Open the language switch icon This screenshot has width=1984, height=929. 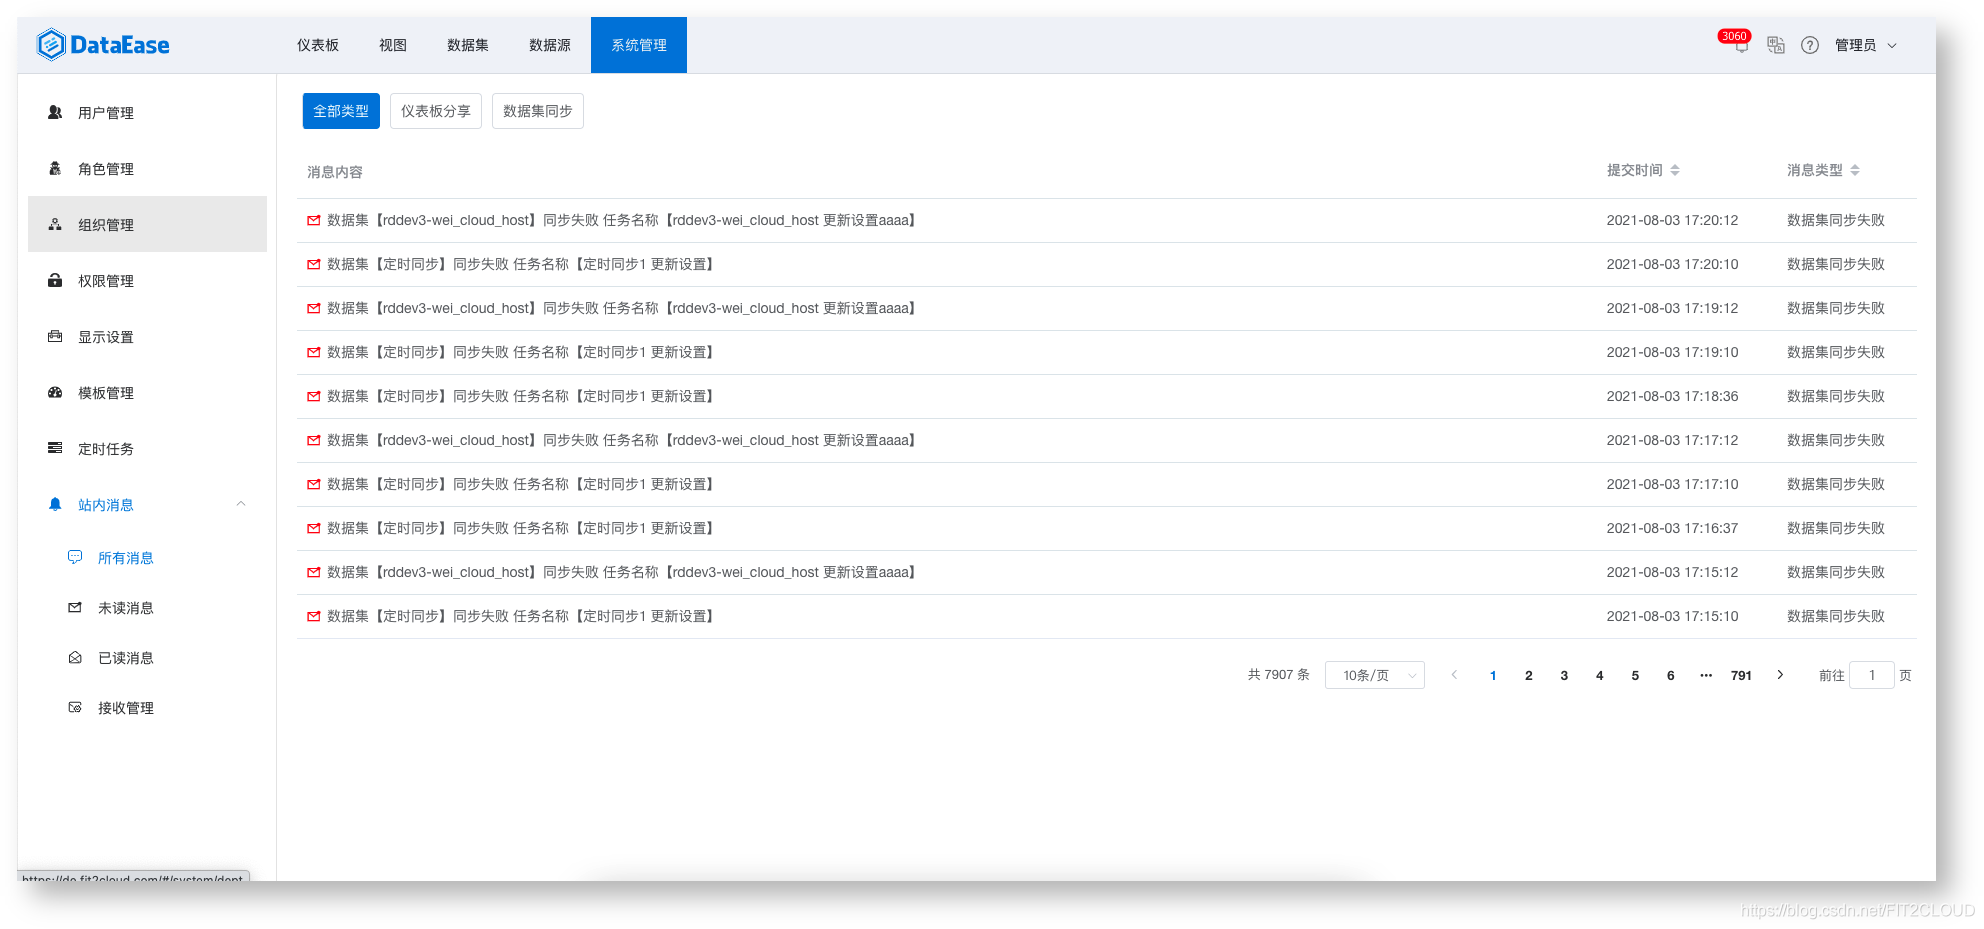pyautogui.click(x=1776, y=45)
